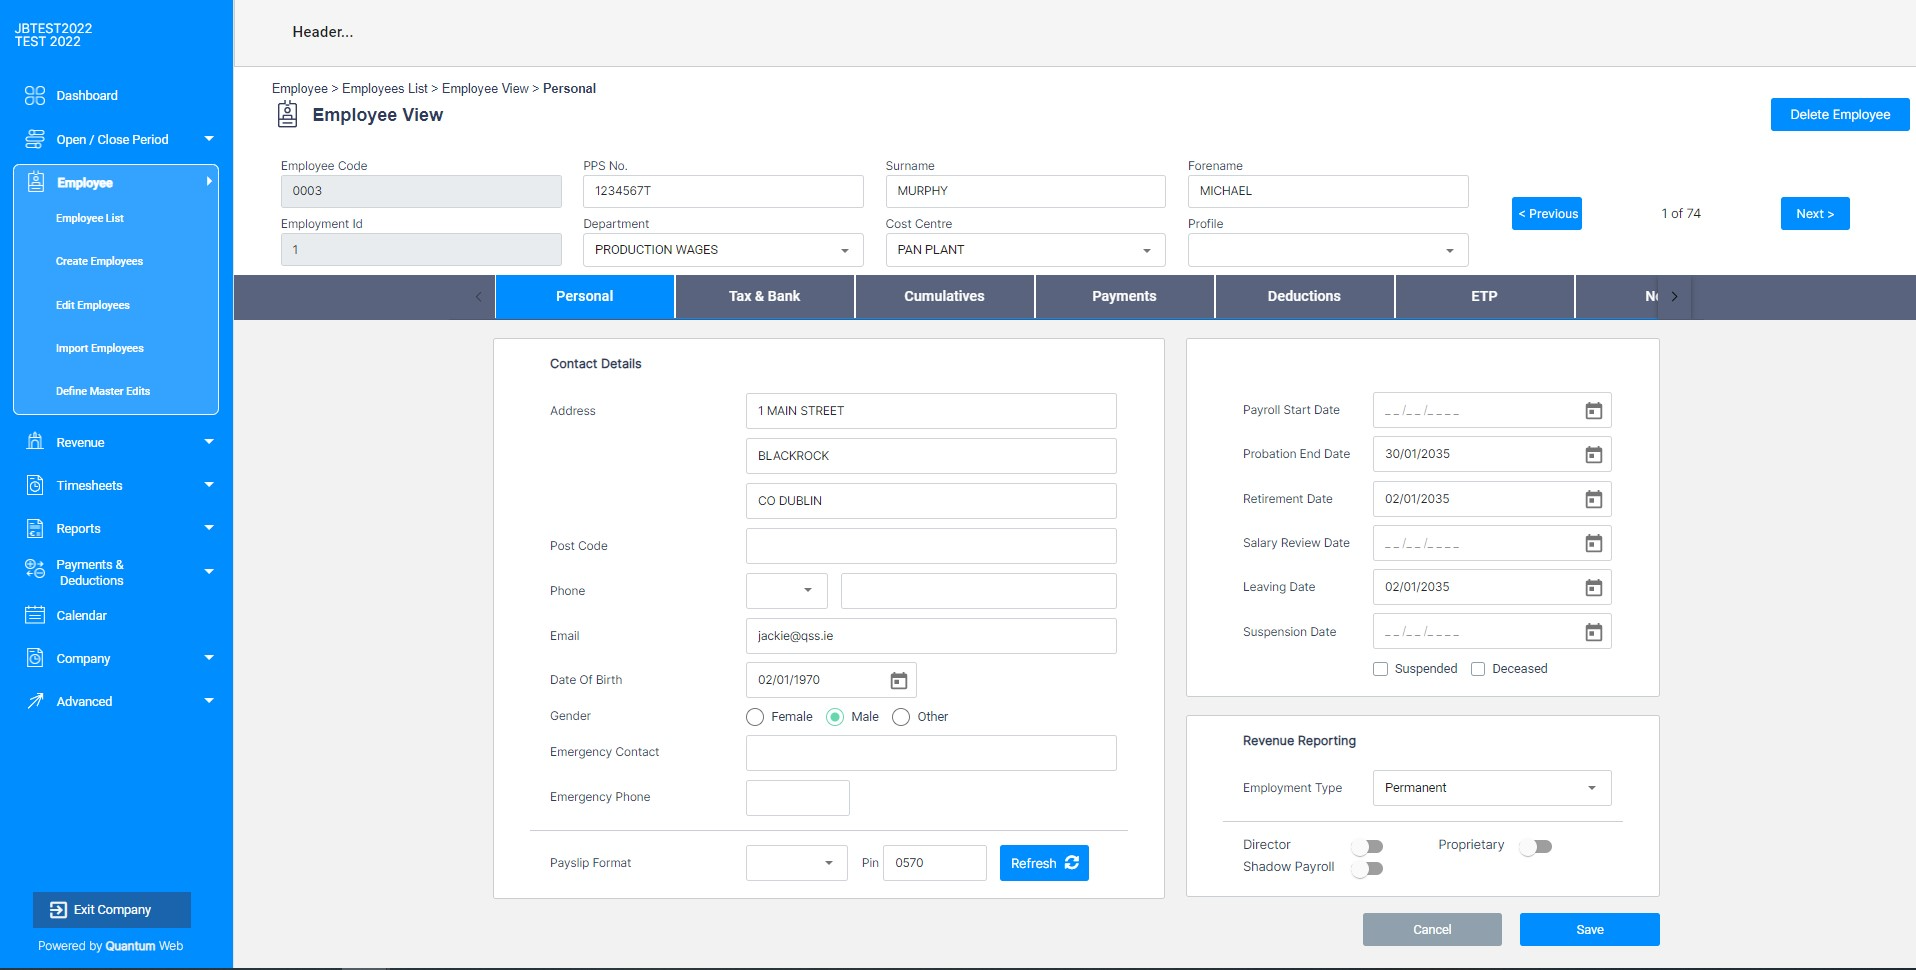Expand the Reports sidebar menu arrow
This screenshot has height=970, width=1916.
[209, 527]
